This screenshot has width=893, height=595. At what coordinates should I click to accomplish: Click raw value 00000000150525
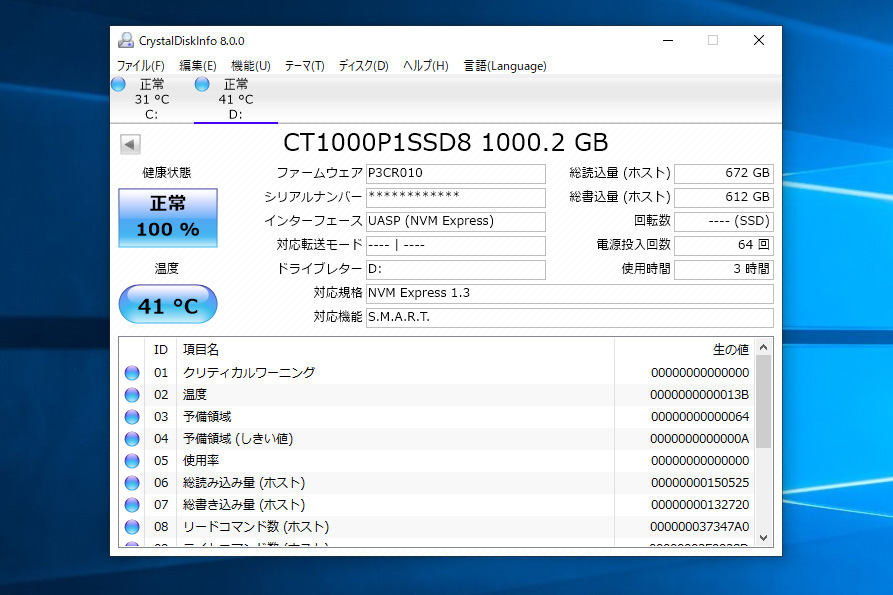click(700, 483)
